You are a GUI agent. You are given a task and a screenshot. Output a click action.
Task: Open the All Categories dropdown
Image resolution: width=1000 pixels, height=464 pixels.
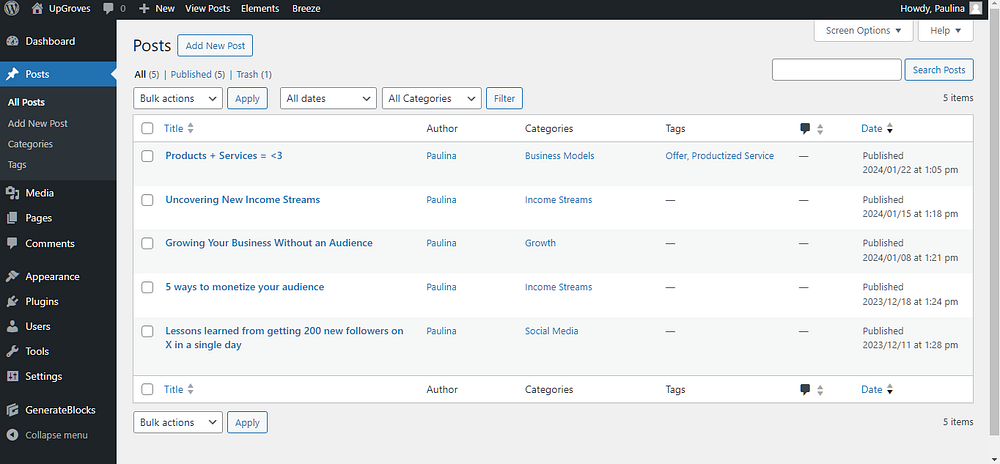coord(432,98)
